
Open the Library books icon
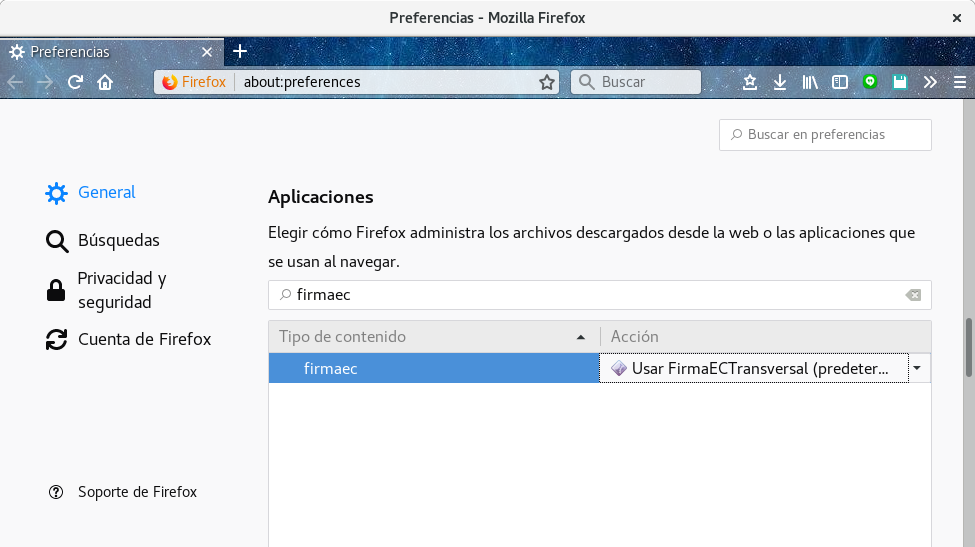pos(810,82)
